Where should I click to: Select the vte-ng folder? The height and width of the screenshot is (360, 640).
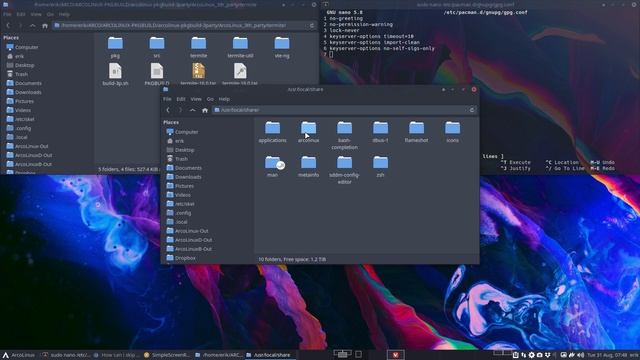pos(282,47)
